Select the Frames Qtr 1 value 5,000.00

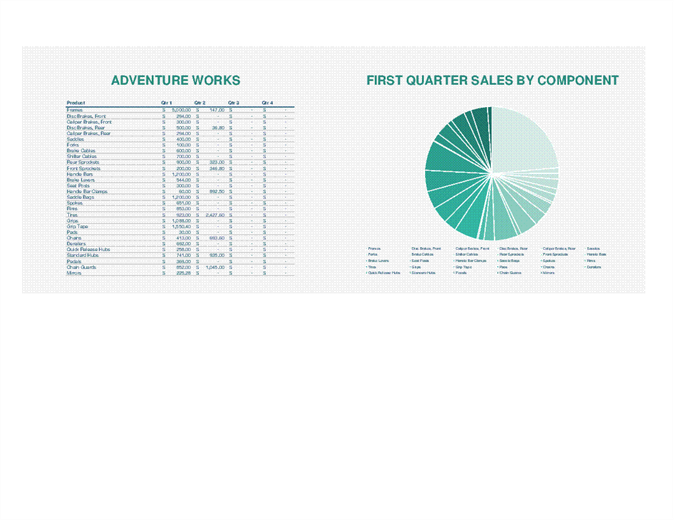(180, 110)
